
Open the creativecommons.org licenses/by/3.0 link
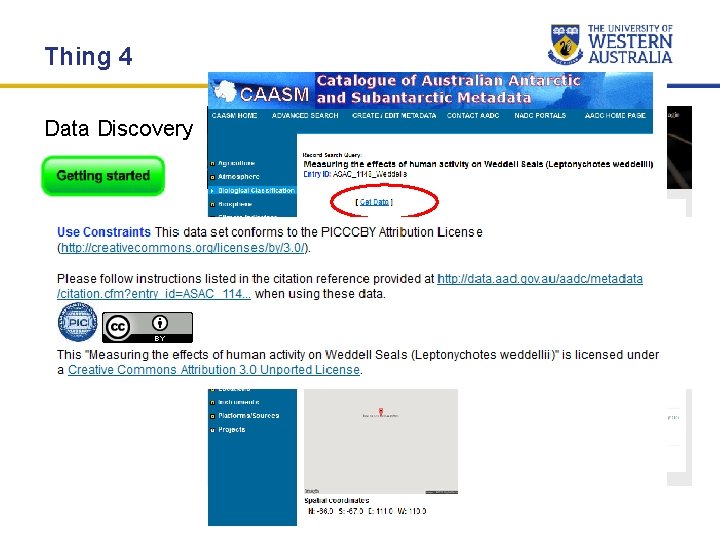tap(183, 248)
